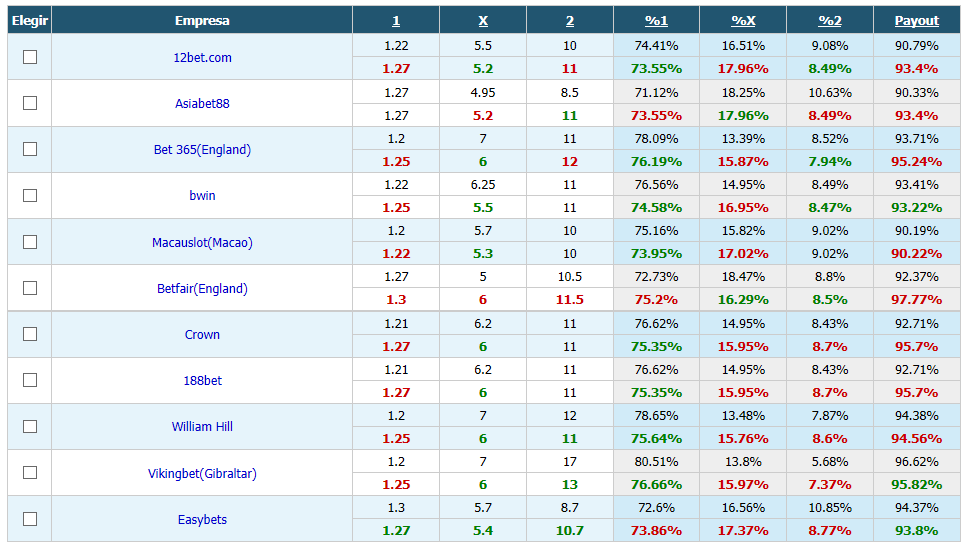
Task: Sort by the Payout column header
Action: pyautogui.click(x=917, y=21)
